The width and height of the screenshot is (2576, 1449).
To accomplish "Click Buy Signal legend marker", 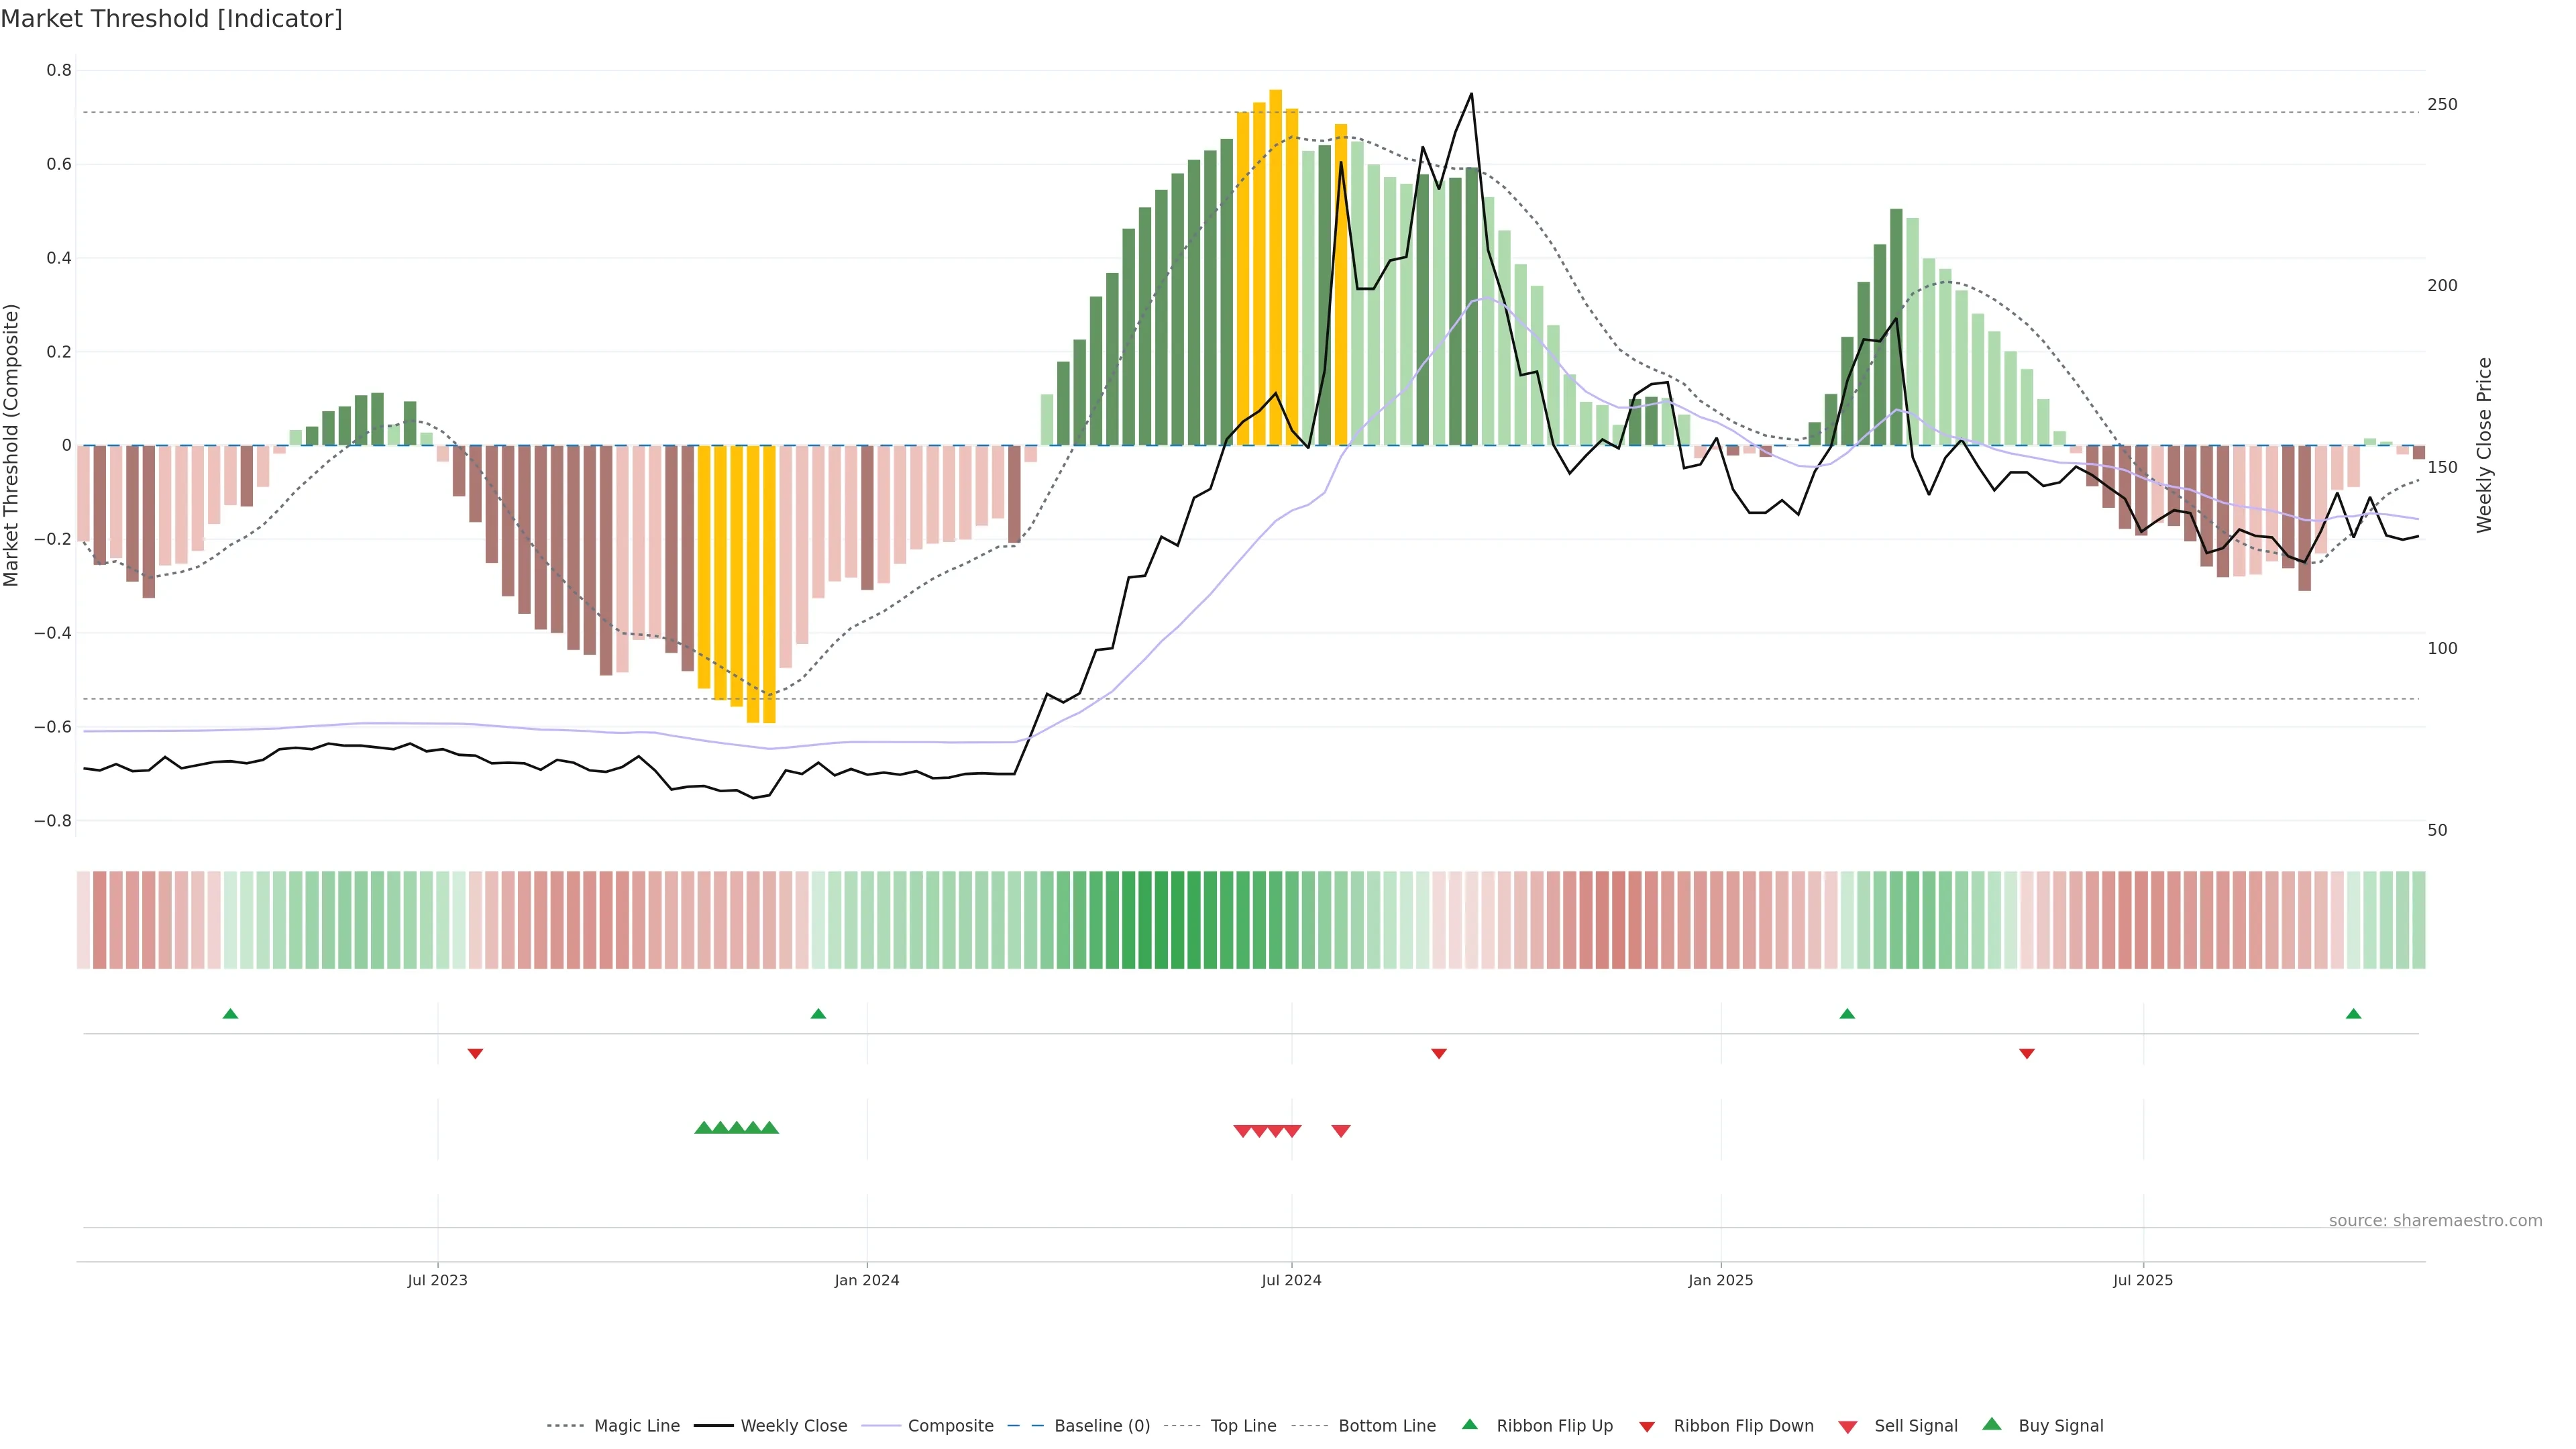I will click(1992, 1425).
